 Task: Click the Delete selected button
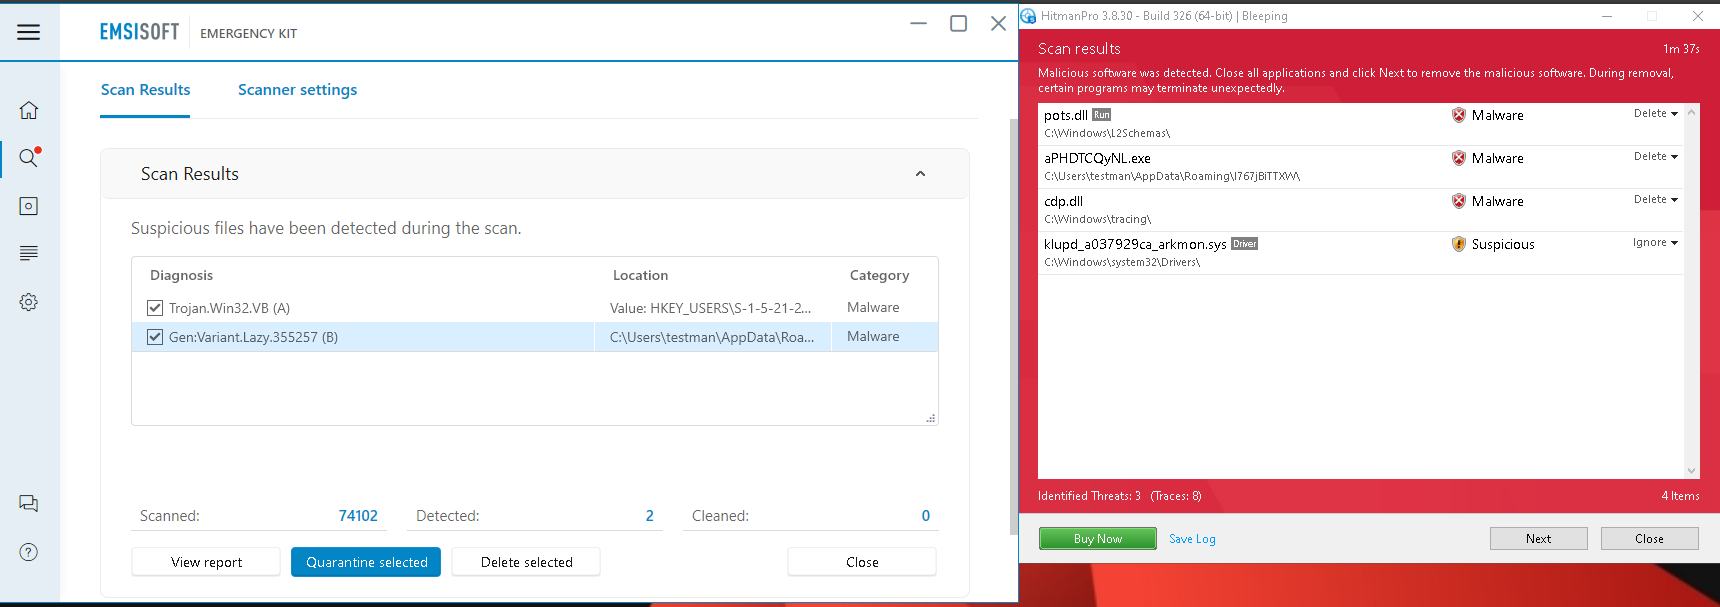point(526,562)
